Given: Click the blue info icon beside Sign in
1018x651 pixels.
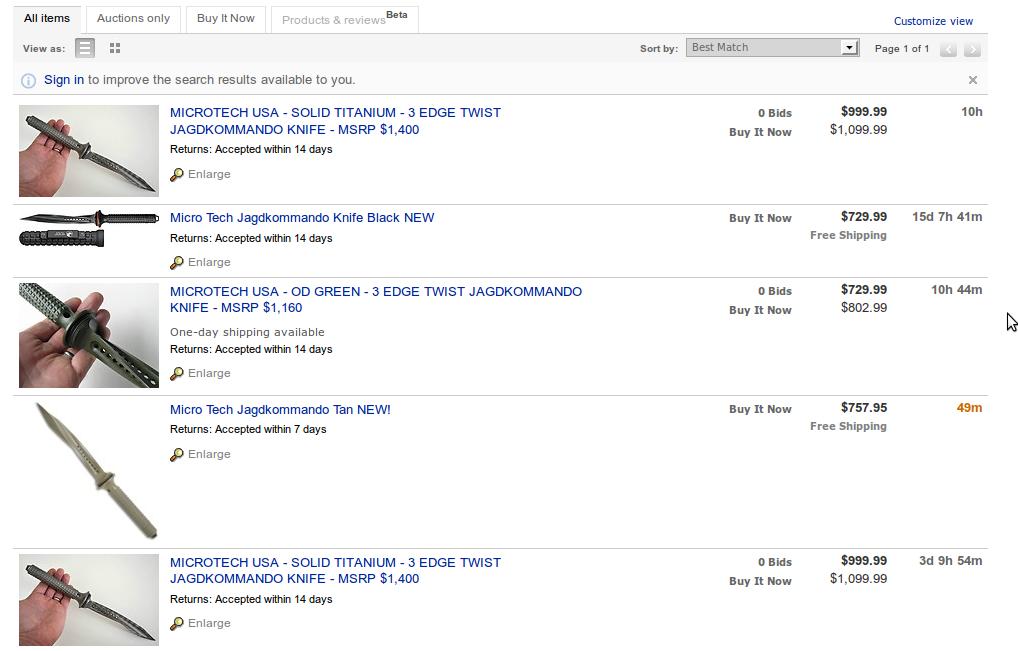Looking at the screenshot, I should pos(29,80).
